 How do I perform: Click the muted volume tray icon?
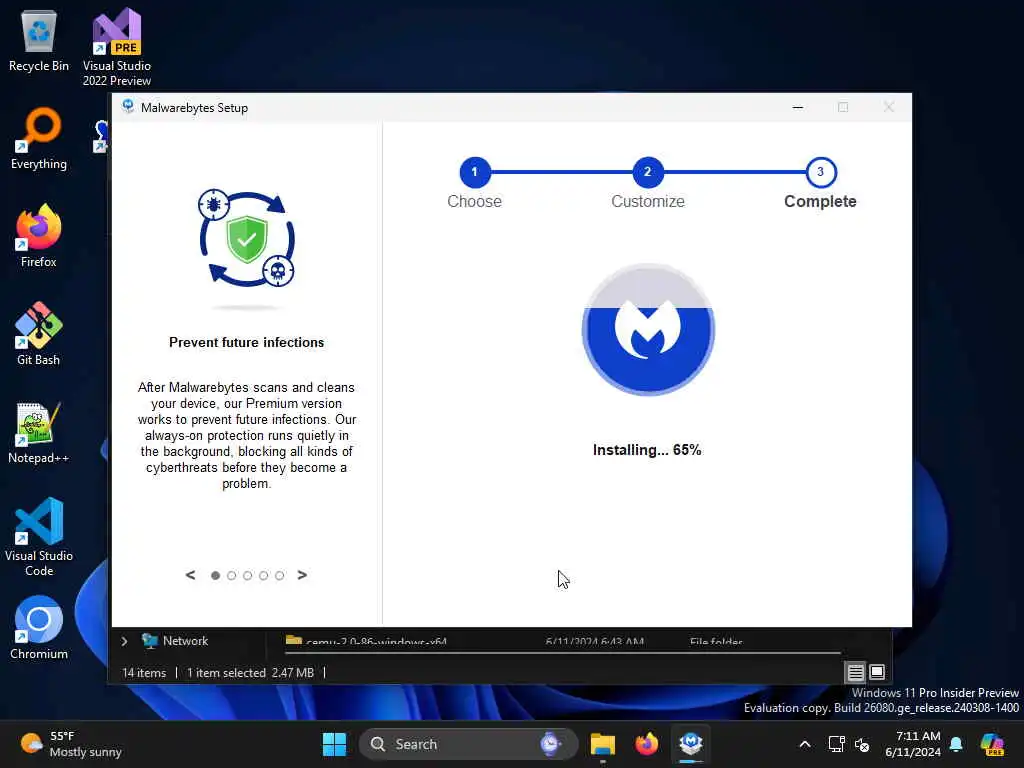(862, 744)
